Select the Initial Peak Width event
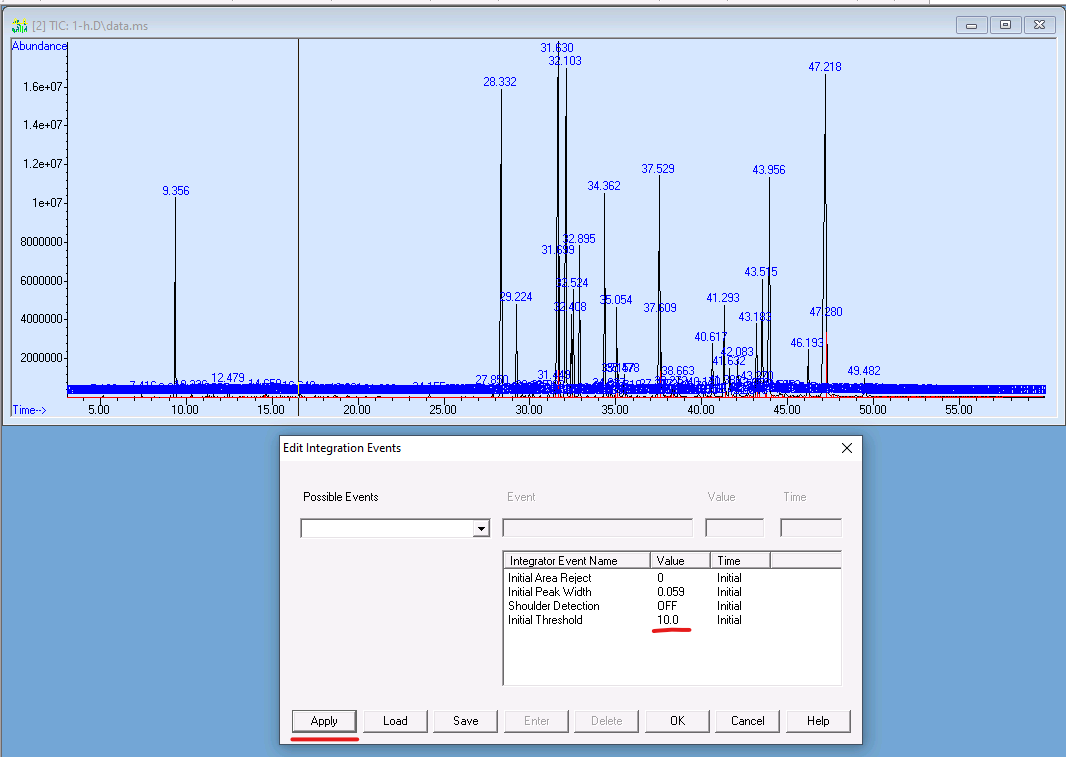 [549, 592]
